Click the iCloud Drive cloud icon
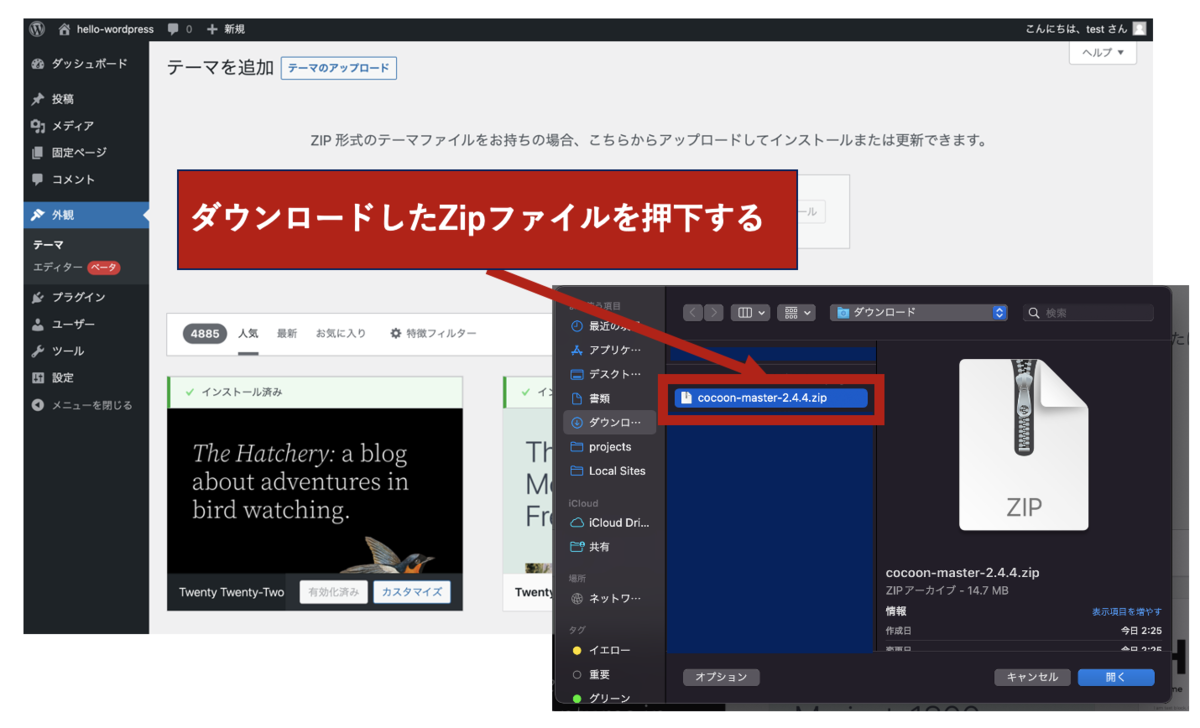This screenshot has width=1200, height=728. (576, 523)
